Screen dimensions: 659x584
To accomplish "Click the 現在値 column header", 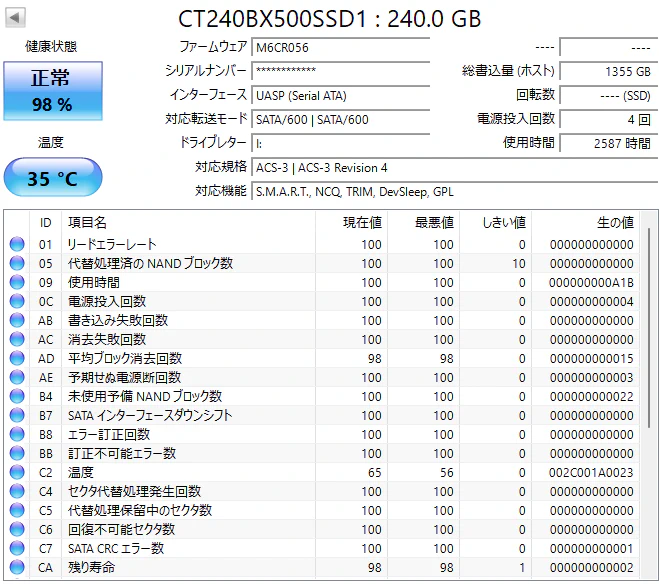I will pos(351,222).
